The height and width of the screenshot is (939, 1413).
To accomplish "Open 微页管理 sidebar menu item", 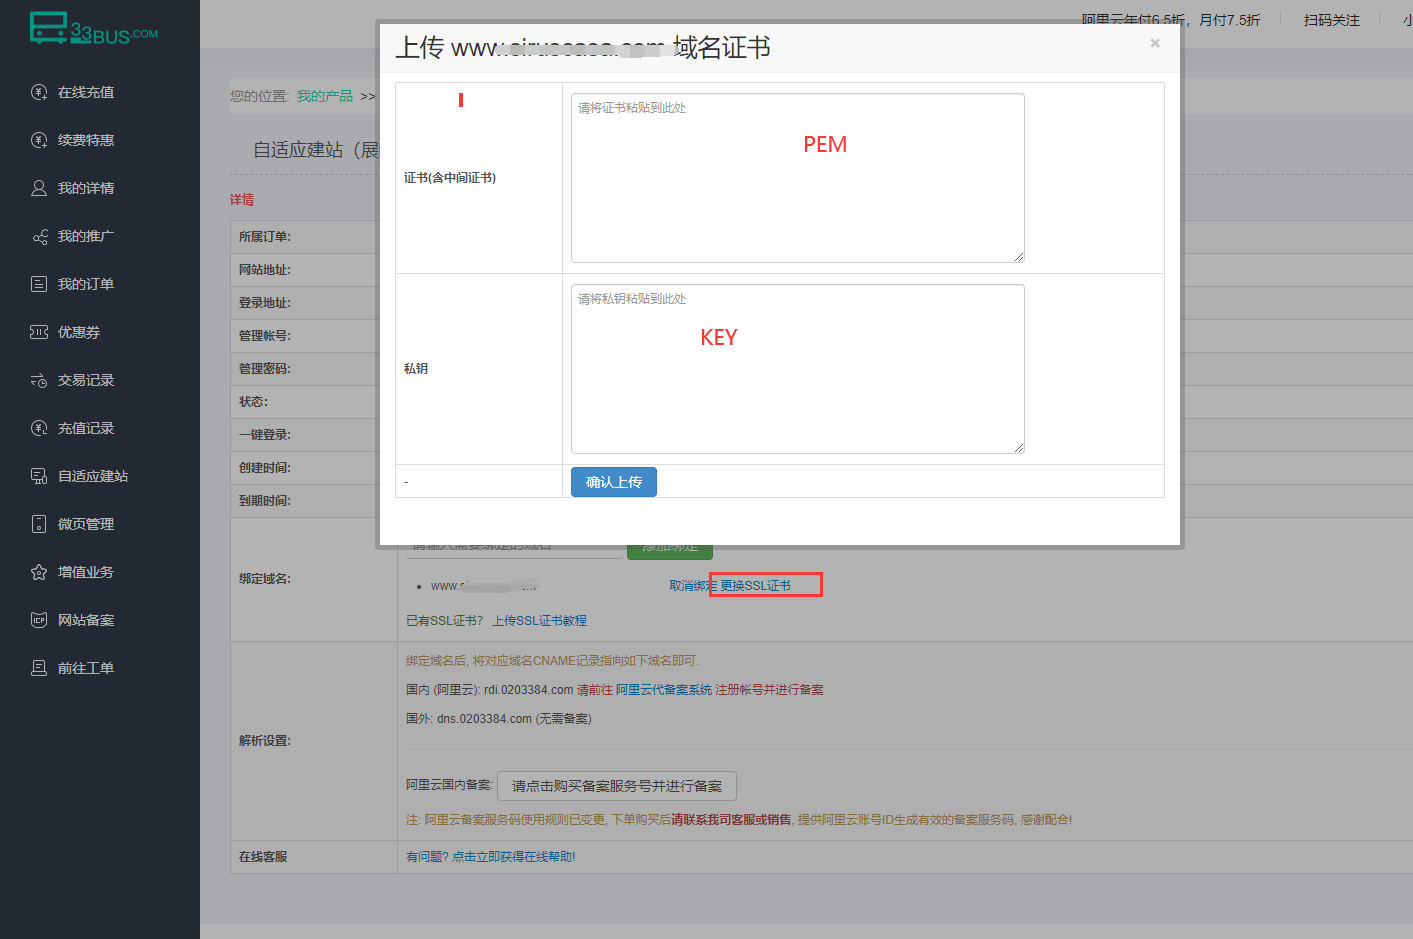I will click(x=85, y=524).
